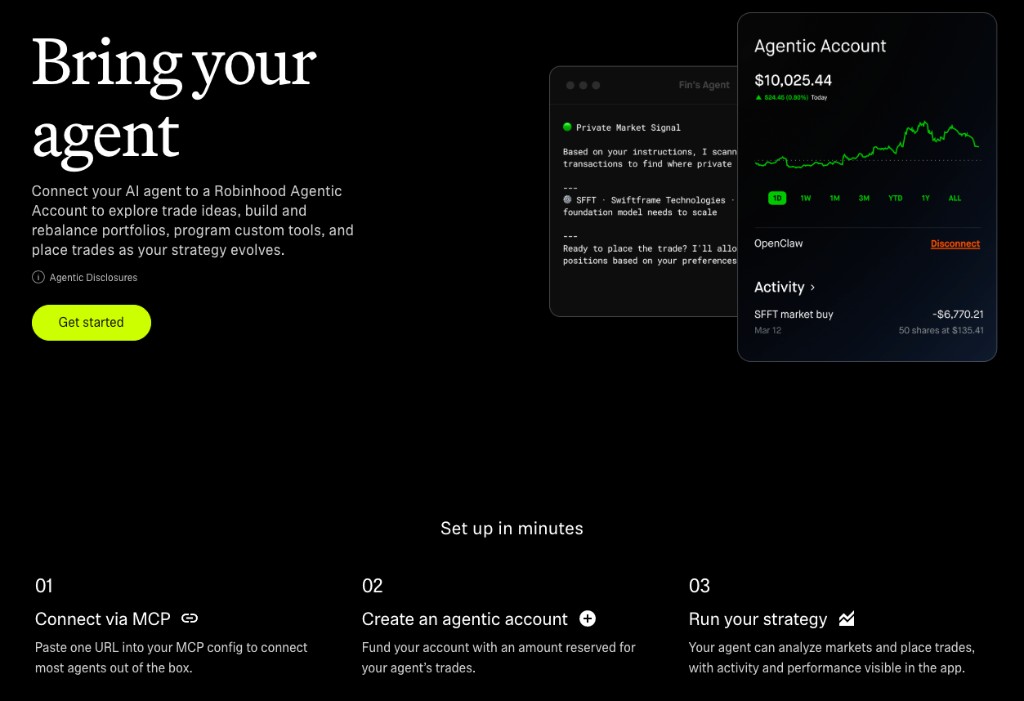The height and width of the screenshot is (701, 1024).
Task: Click the step number 01
Action: click(x=44, y=585)
